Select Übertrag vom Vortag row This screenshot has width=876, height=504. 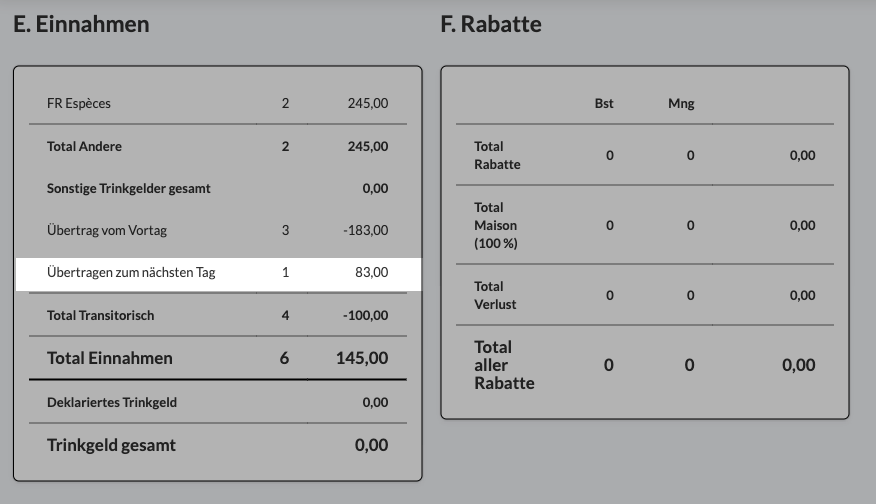coord(218,230)
